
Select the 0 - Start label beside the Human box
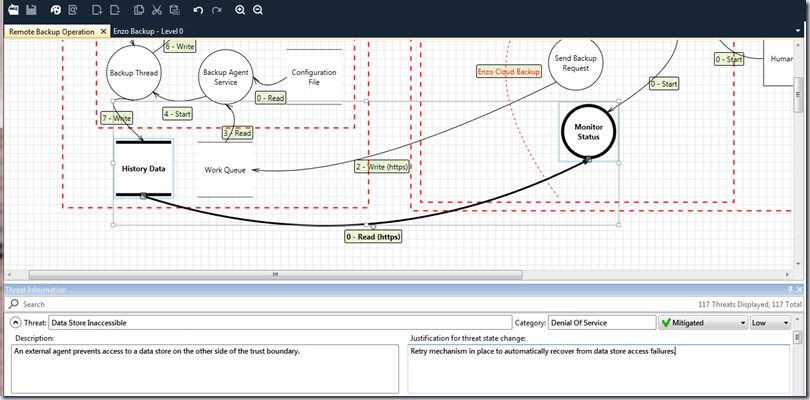[x=729, y=59]
